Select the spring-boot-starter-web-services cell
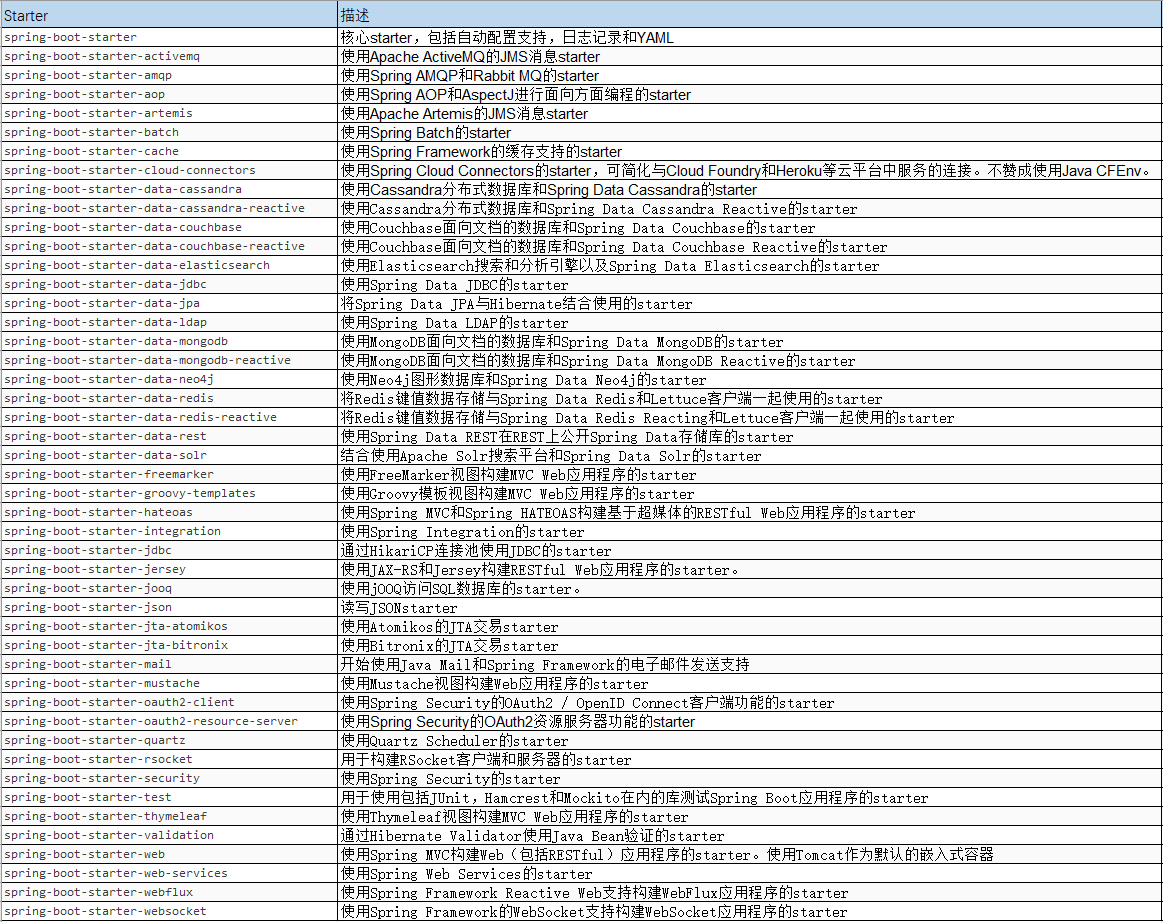This screenshot has height=922, width=1163. pyautogui.click(x=169, y=874)
